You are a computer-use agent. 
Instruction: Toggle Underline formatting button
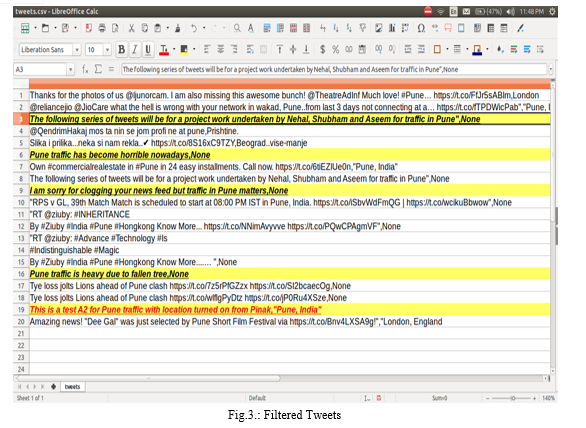point(148,50)
